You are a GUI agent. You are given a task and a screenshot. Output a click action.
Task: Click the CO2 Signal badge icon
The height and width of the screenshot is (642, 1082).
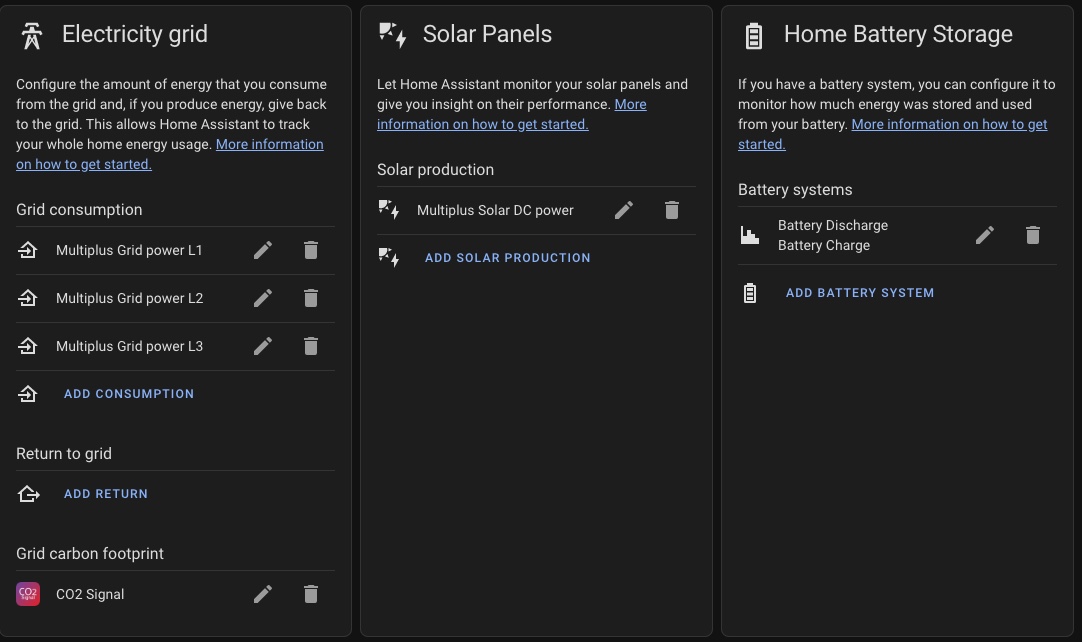click(27, 594)
